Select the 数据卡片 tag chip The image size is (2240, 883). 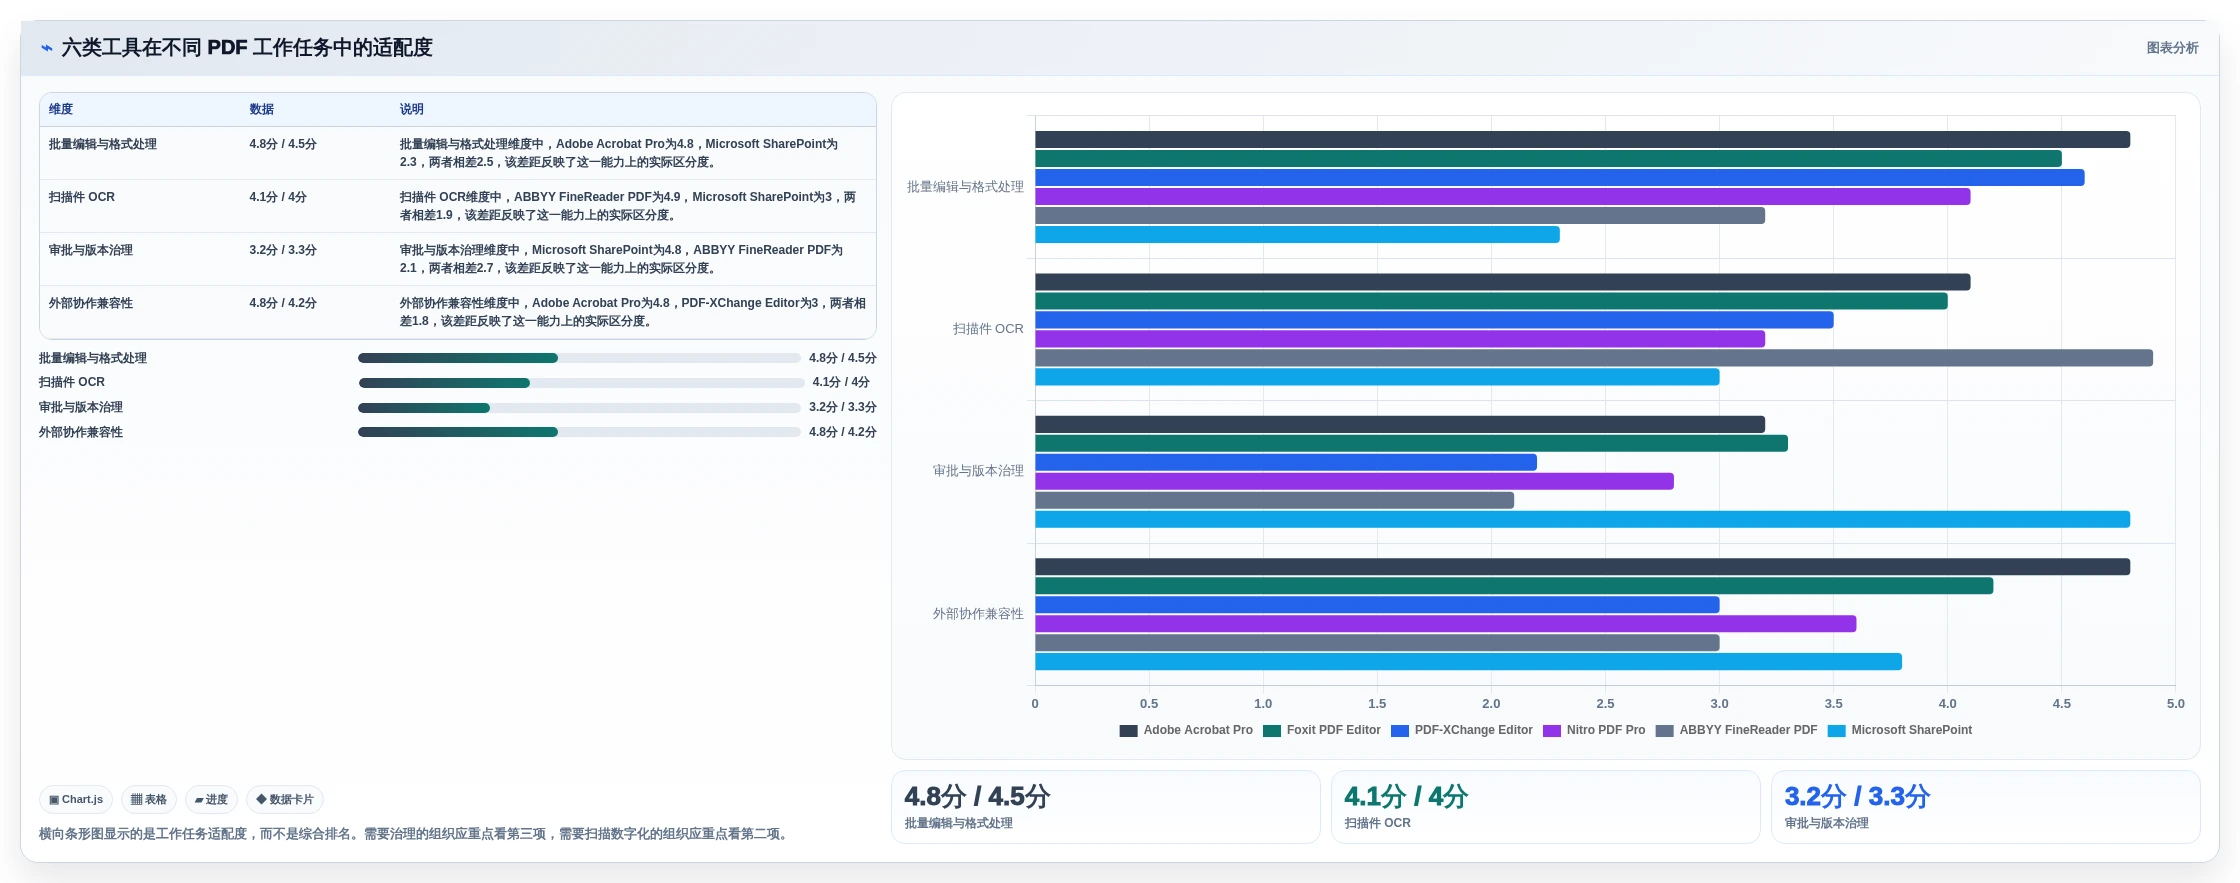click(285, 800)
